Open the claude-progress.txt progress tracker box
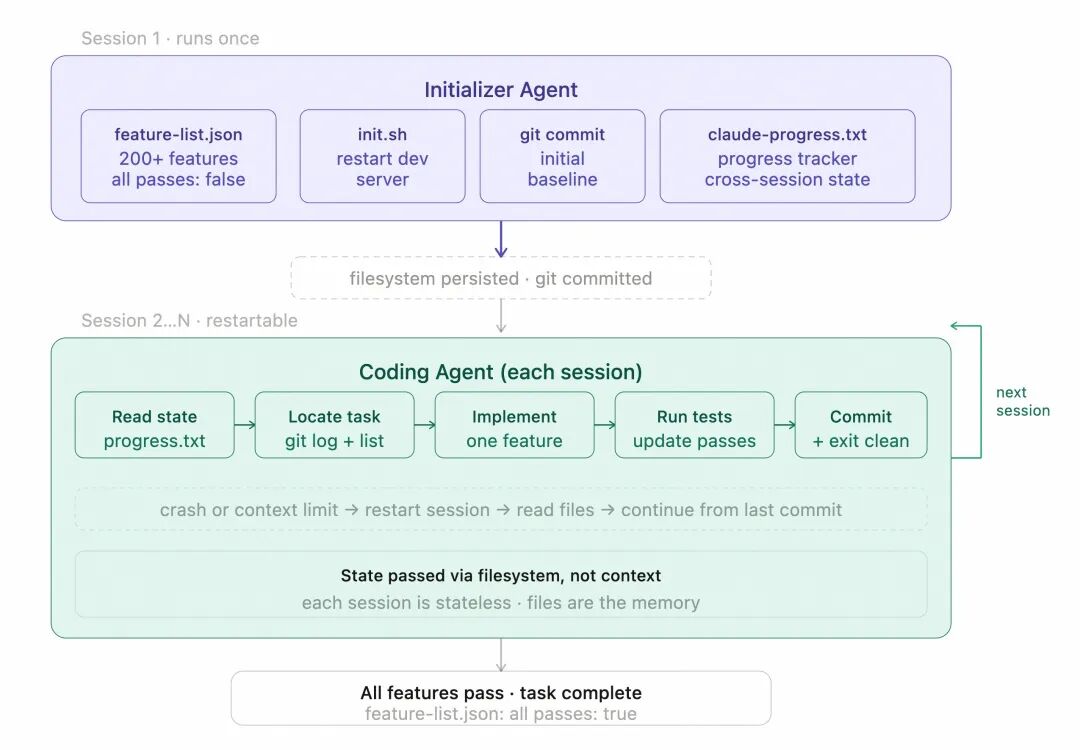The image size is (1080, 750). click(x=787, y=157)
